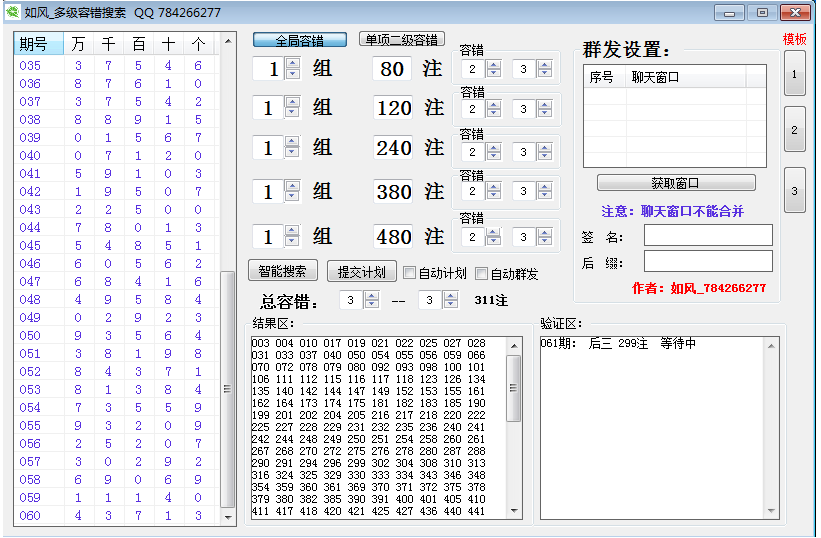Enable the 自动群发 checkbox

[x=481, y=273]
